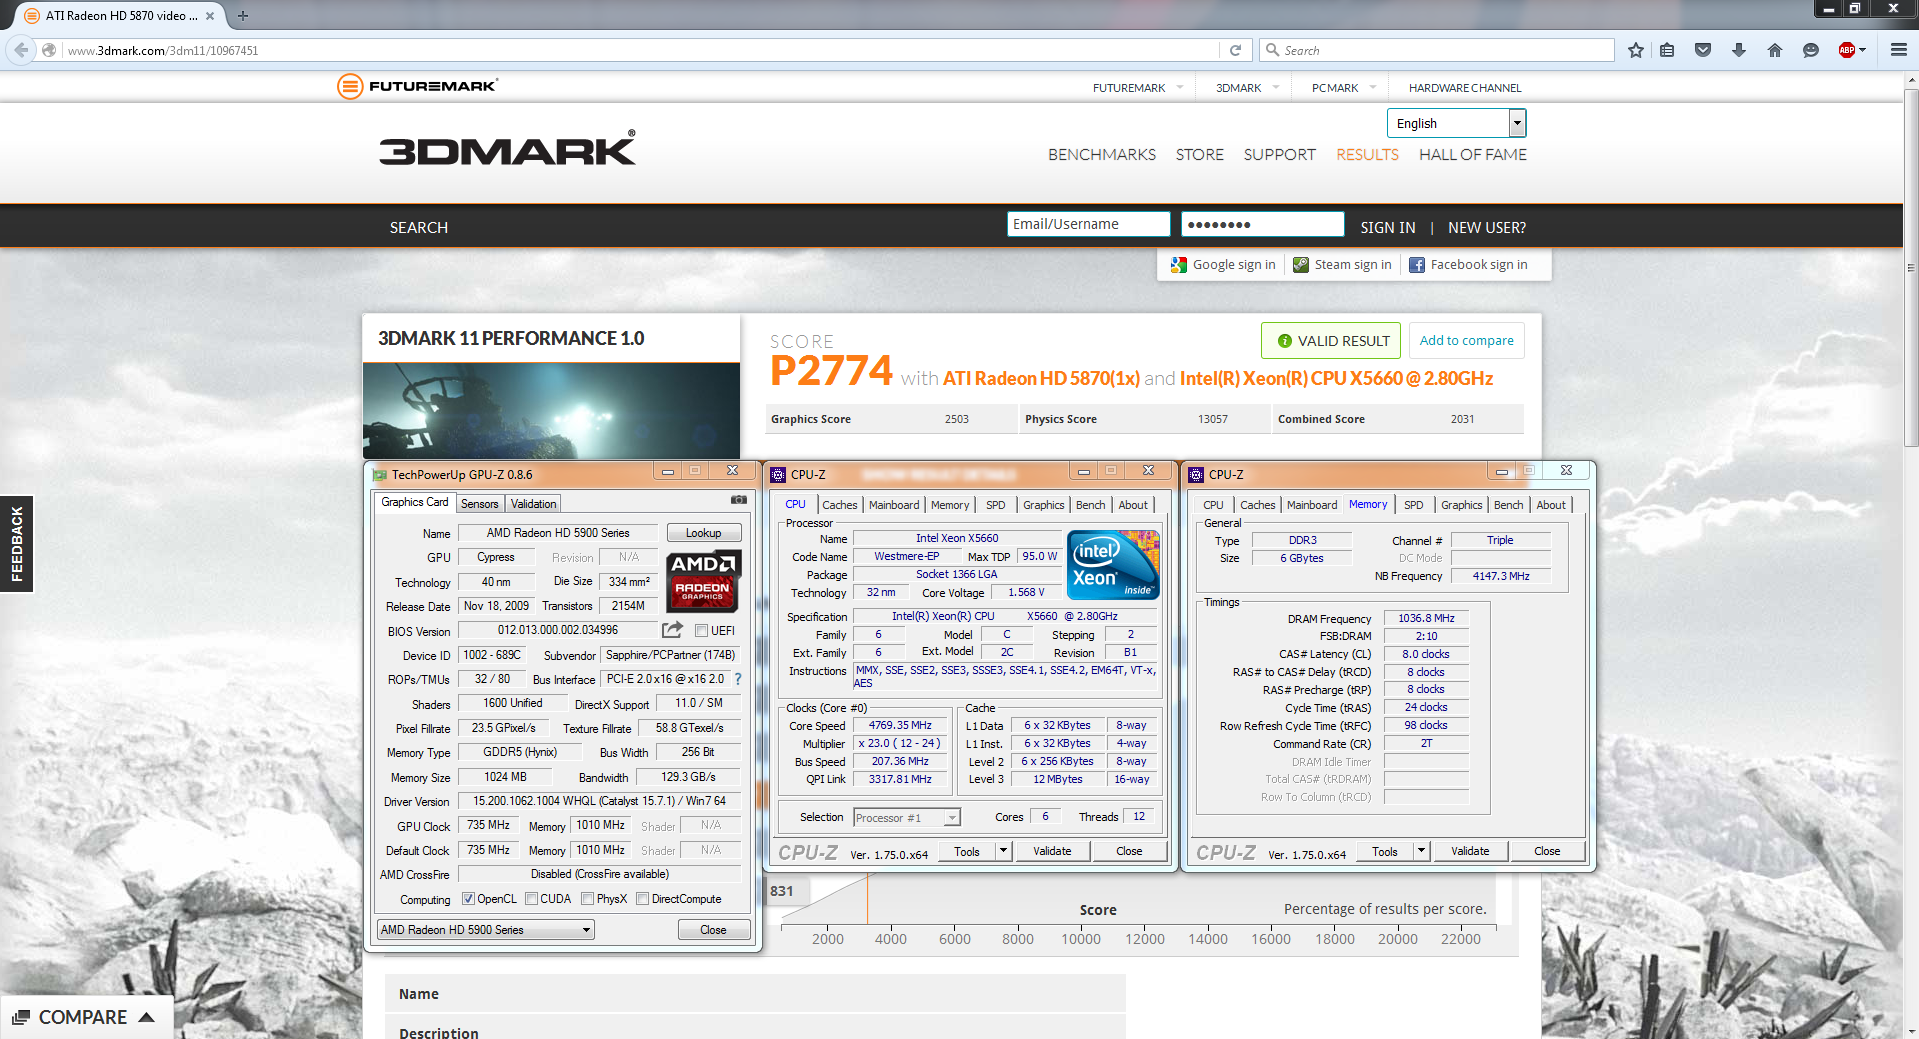Open the HARDWARE CHANNEL link
Viewport: 1919px width, 1039px height.
point(1465,88)
